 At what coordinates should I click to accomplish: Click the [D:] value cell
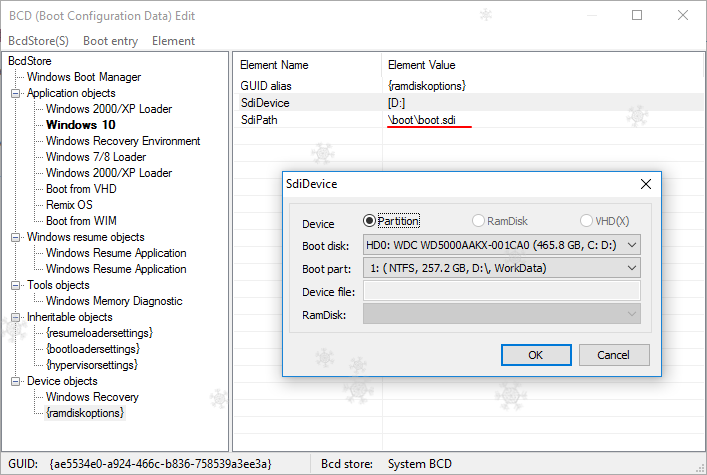pos(396,103)
